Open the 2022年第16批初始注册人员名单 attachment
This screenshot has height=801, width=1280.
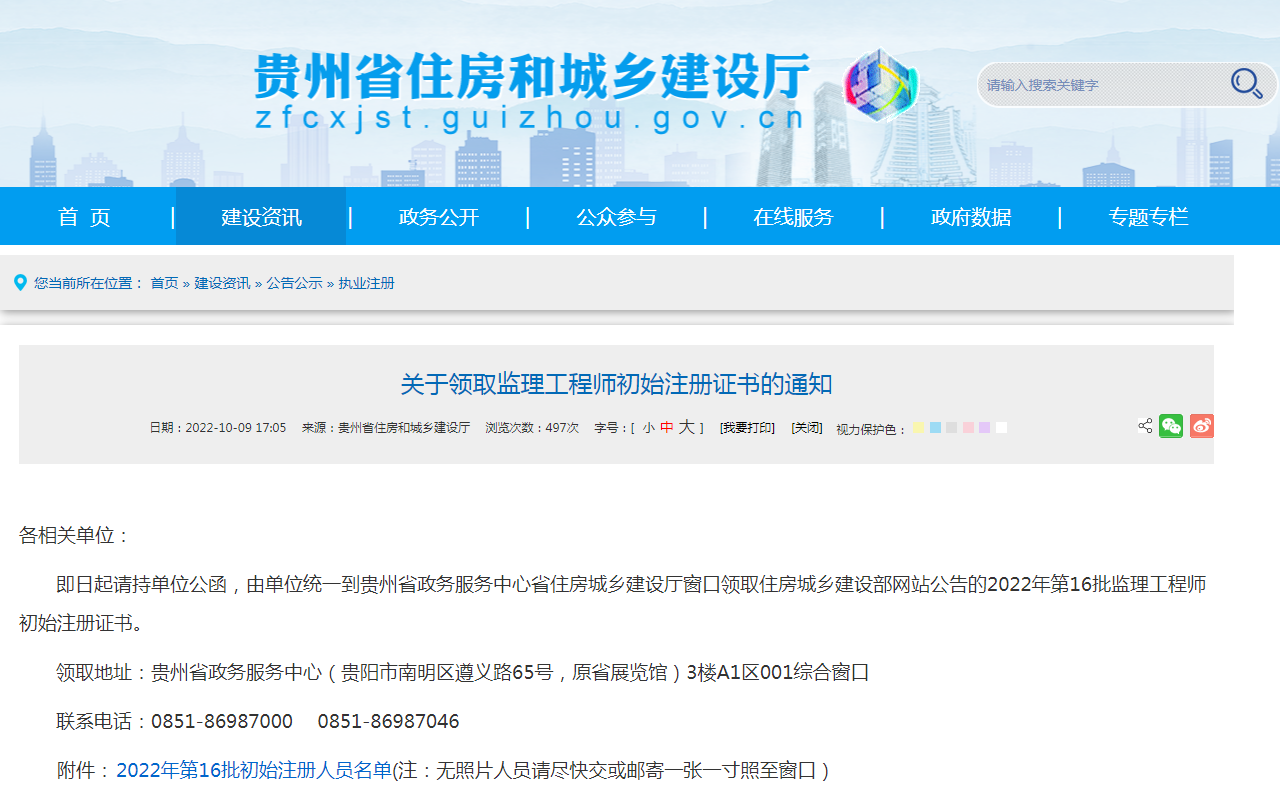point(253,770)
